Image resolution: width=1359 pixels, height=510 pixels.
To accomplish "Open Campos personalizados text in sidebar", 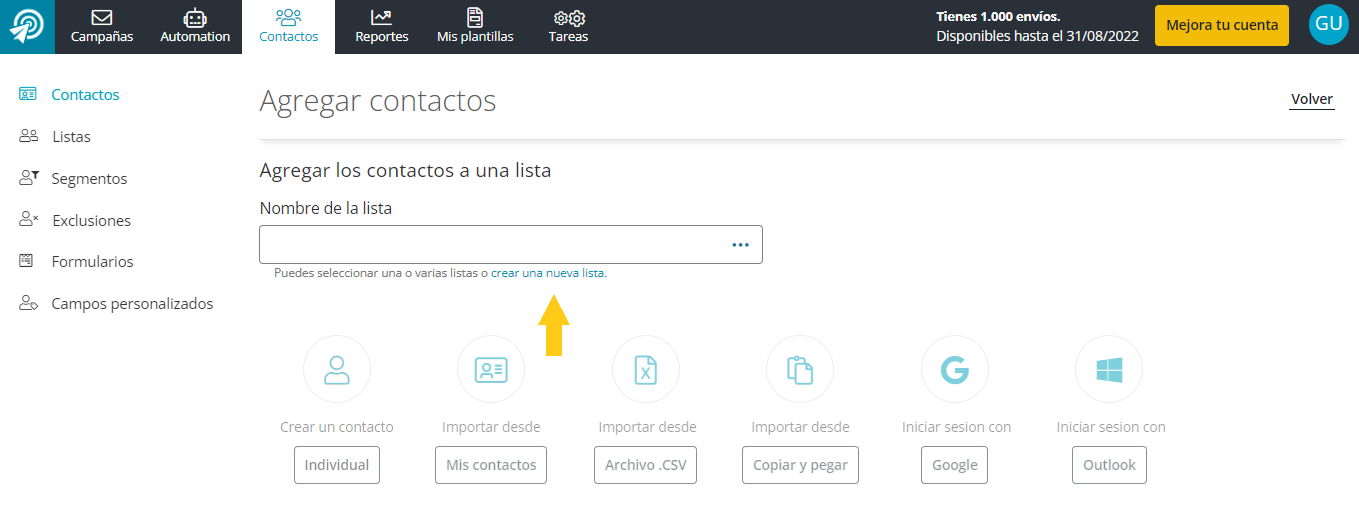I will (x=132, y=304).
